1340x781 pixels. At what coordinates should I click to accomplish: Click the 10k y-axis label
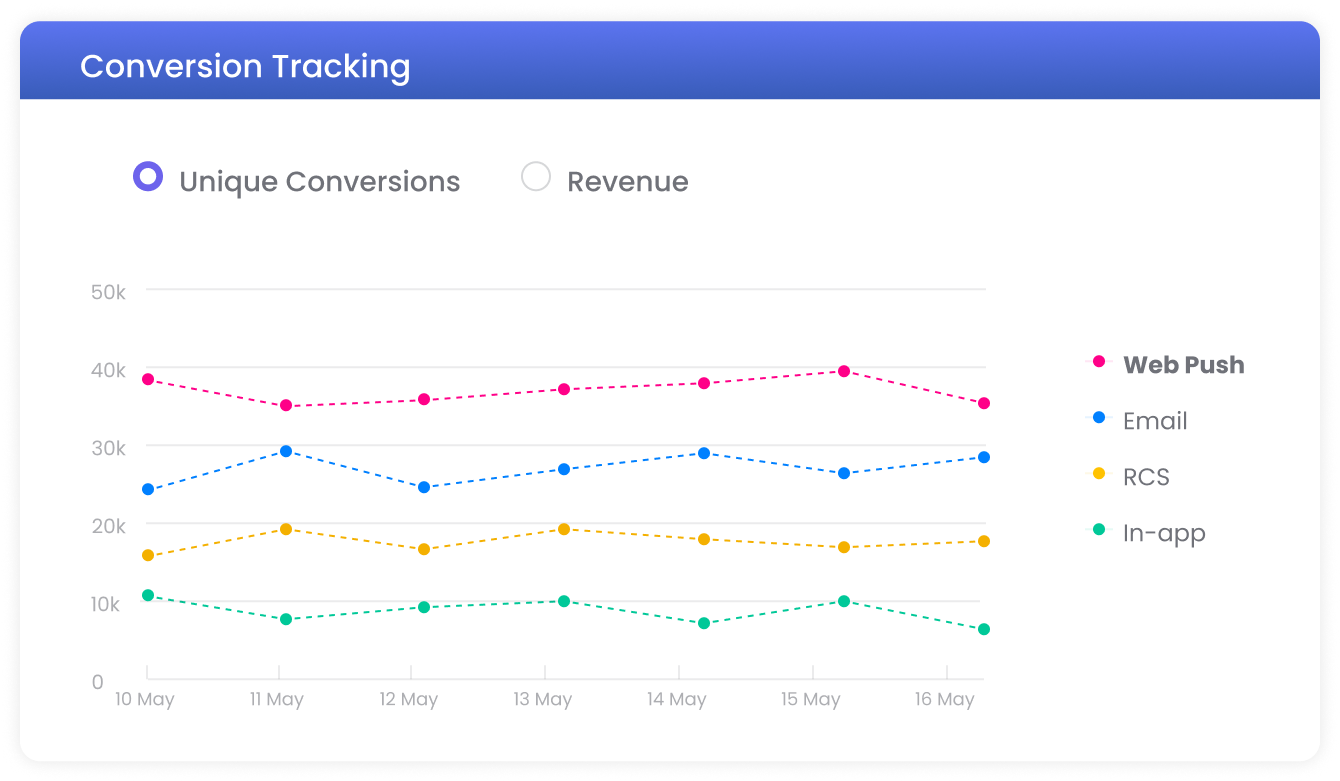tap(106, 604)
